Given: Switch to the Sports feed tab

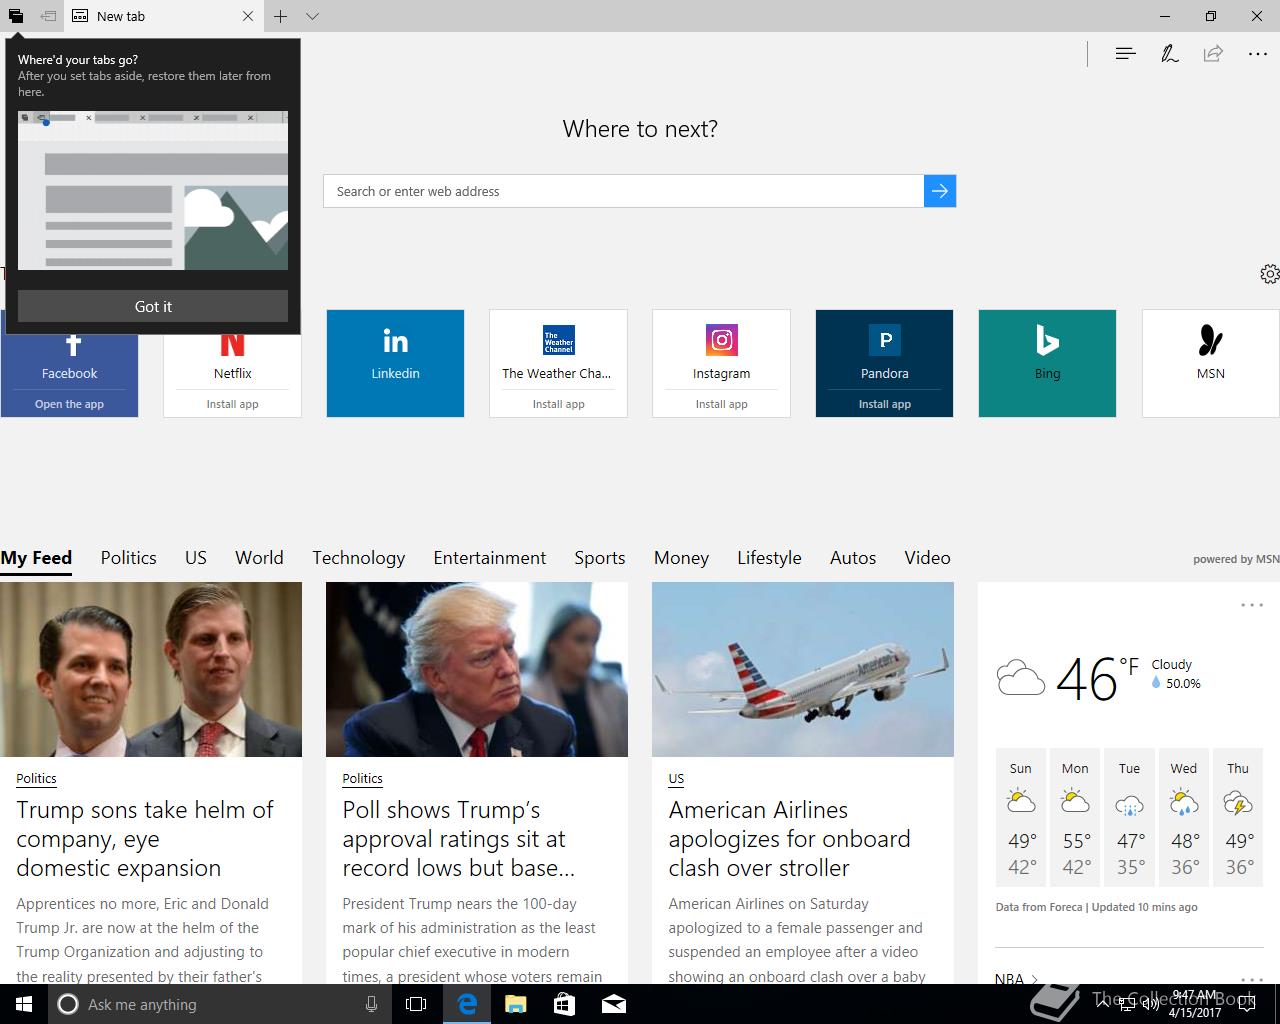Looking at the screenshot, I should 599,558.
